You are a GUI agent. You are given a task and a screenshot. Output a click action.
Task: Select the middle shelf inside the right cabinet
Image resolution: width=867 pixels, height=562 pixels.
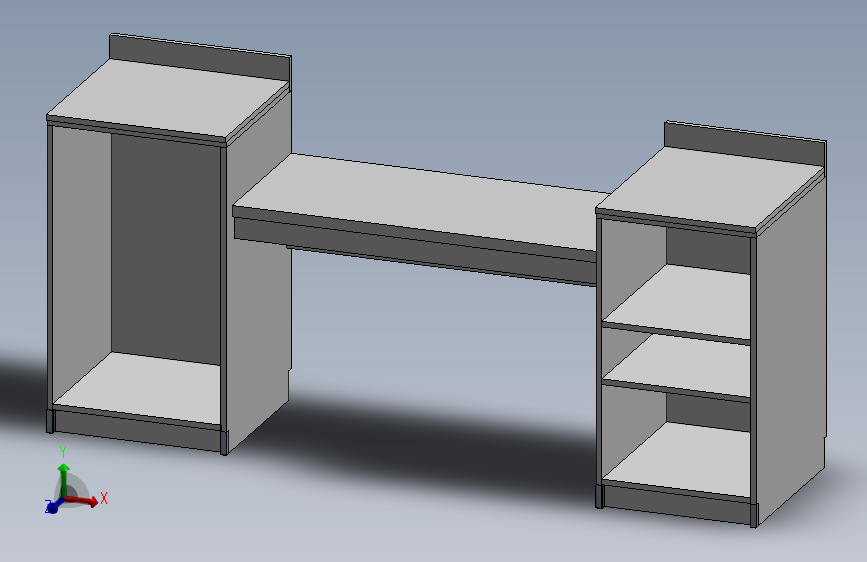(x=686, y=365)
